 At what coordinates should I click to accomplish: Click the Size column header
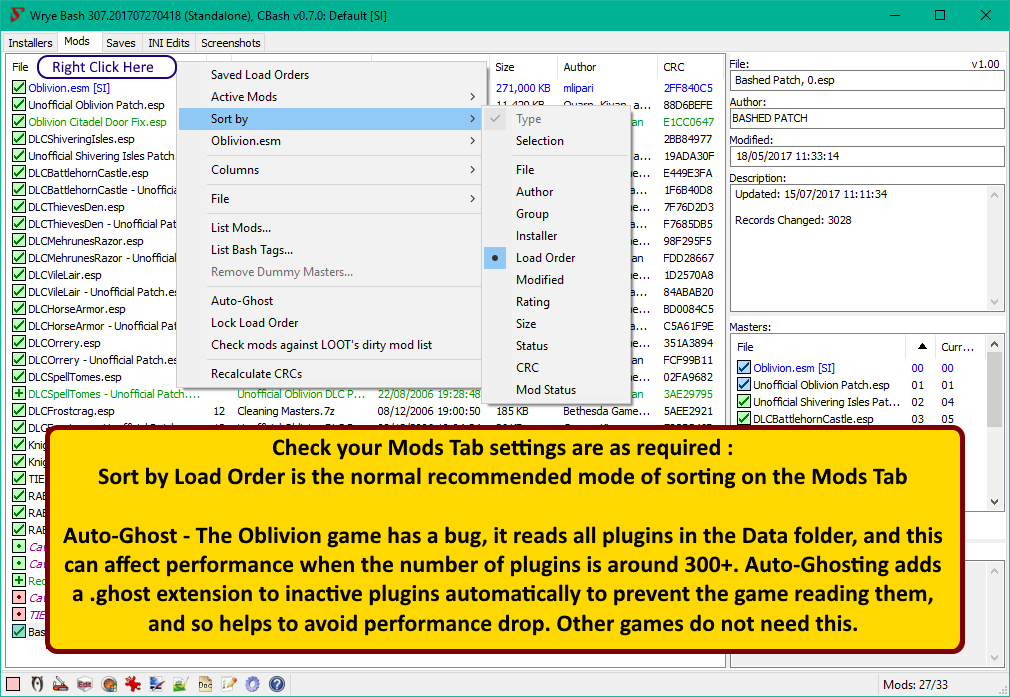click(522, 67)
